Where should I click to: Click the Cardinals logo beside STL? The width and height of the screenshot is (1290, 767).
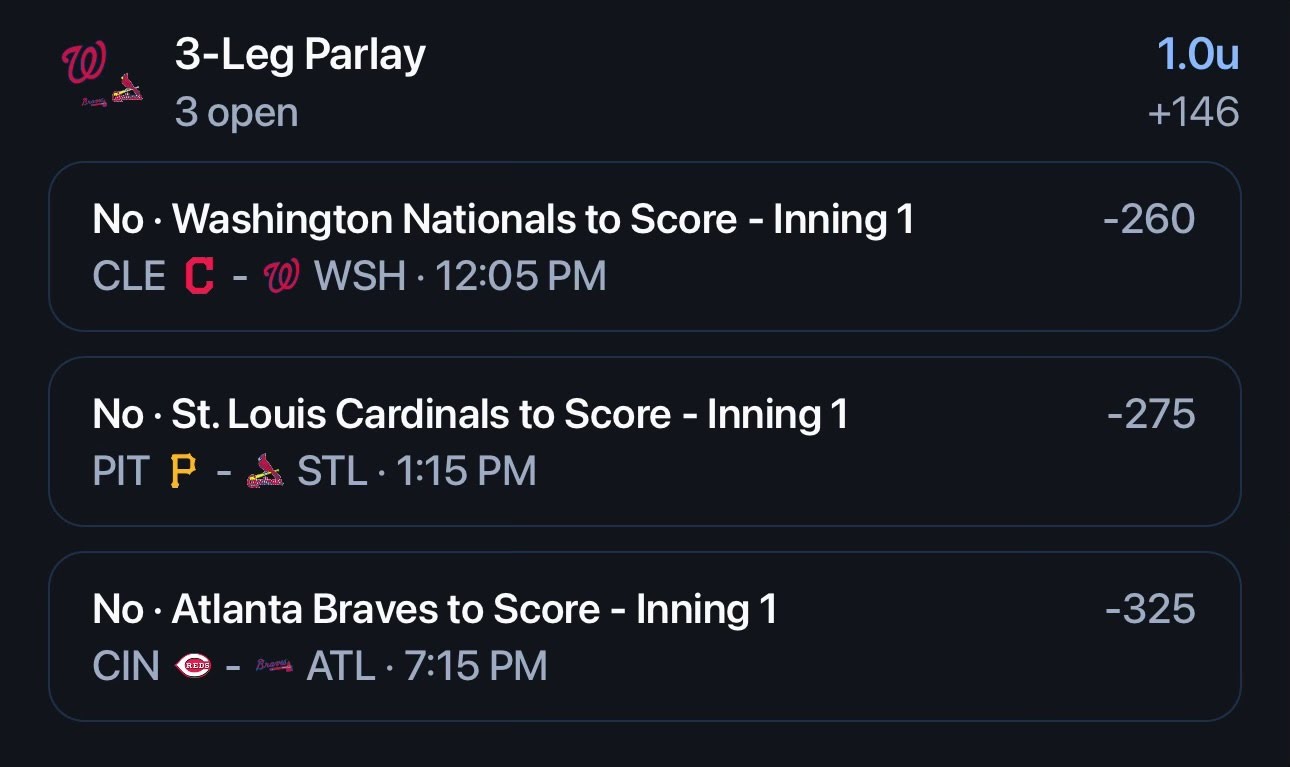[x=265, y=471]
